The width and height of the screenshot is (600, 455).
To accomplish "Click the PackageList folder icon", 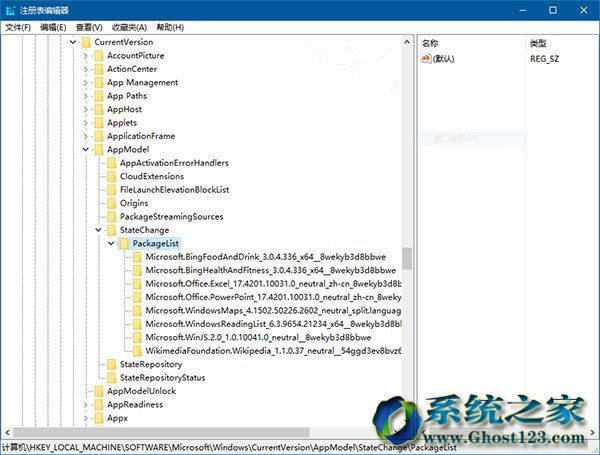I will click(x=124, y=243).
